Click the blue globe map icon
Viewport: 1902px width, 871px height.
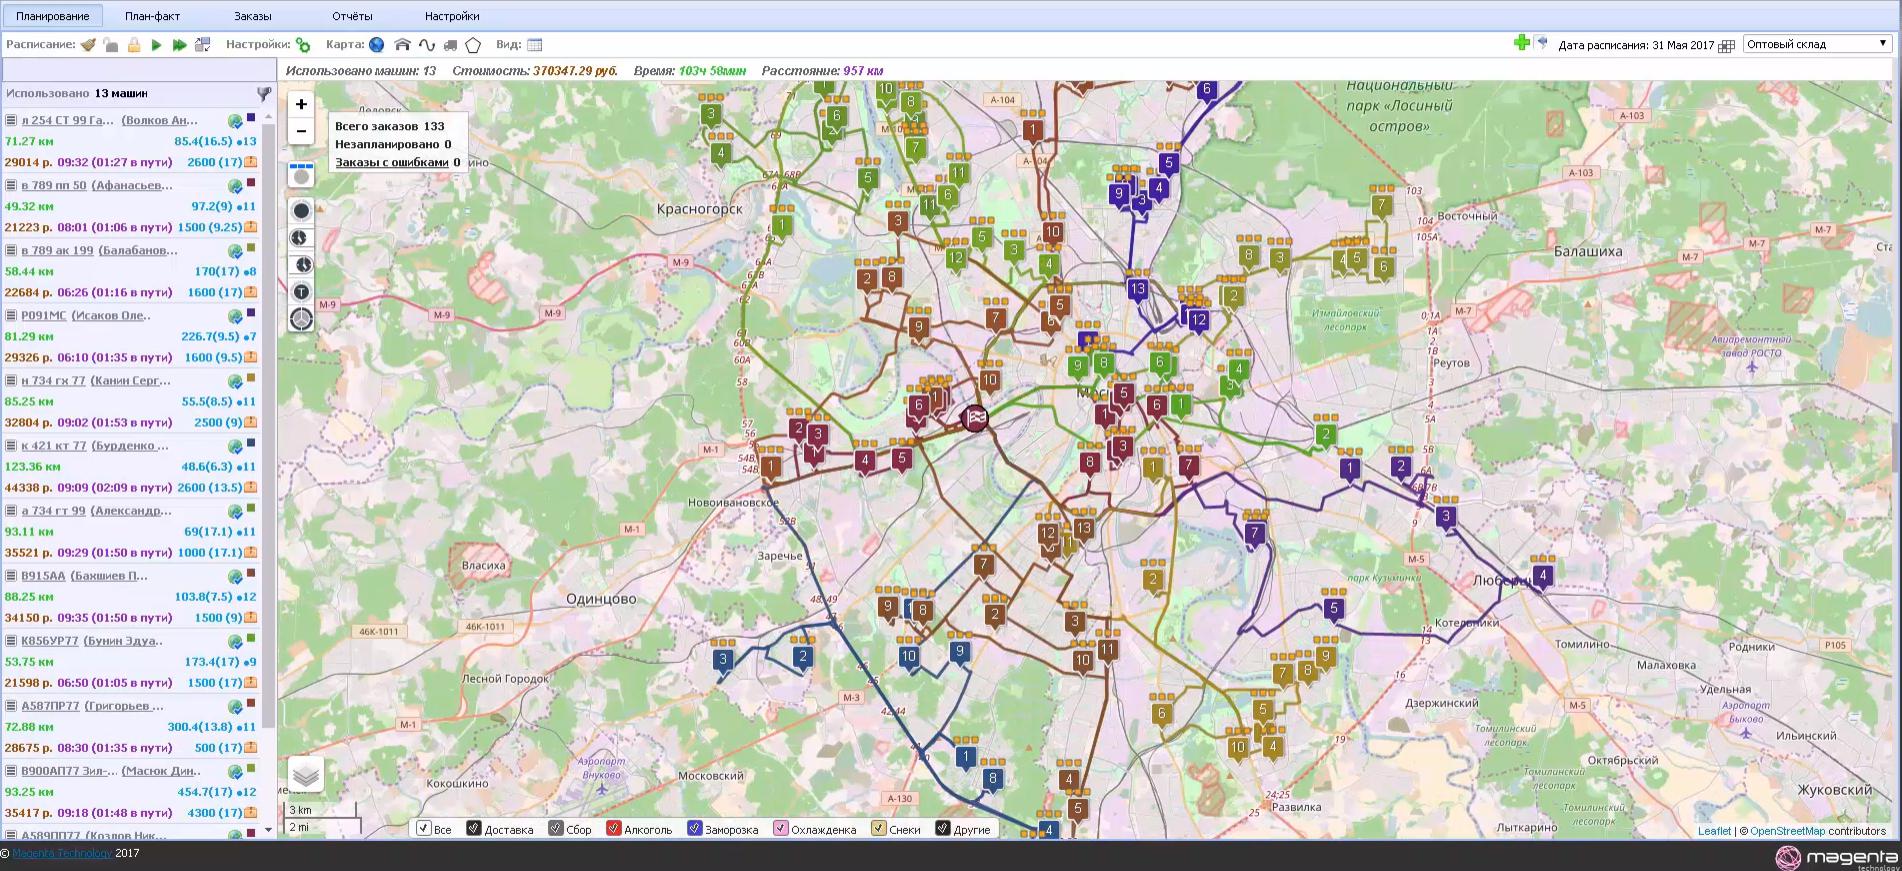377,45
